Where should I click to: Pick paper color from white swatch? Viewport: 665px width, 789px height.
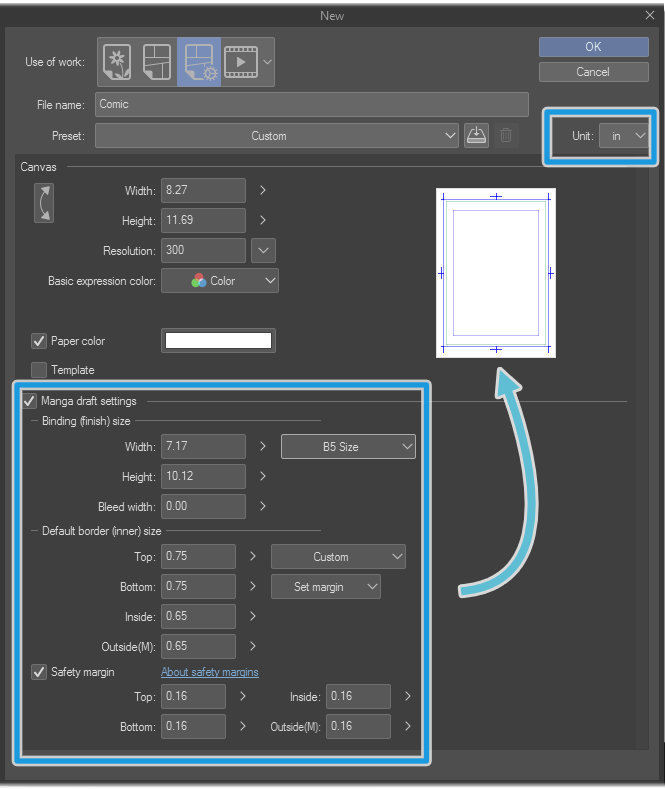218,341
